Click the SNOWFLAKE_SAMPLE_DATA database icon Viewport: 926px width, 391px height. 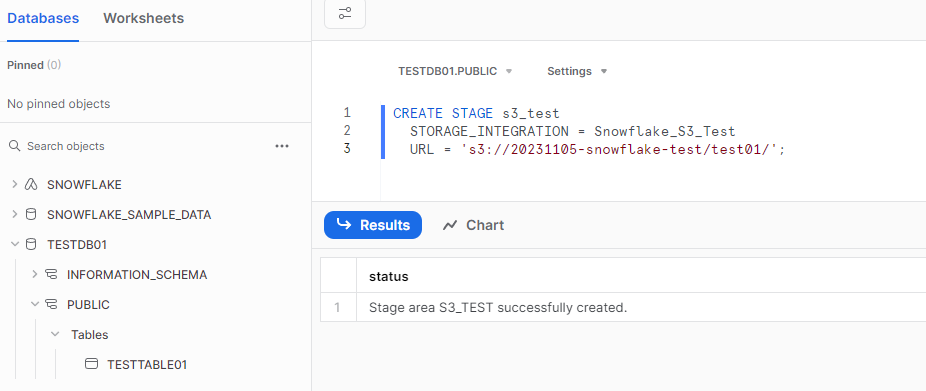31,215
